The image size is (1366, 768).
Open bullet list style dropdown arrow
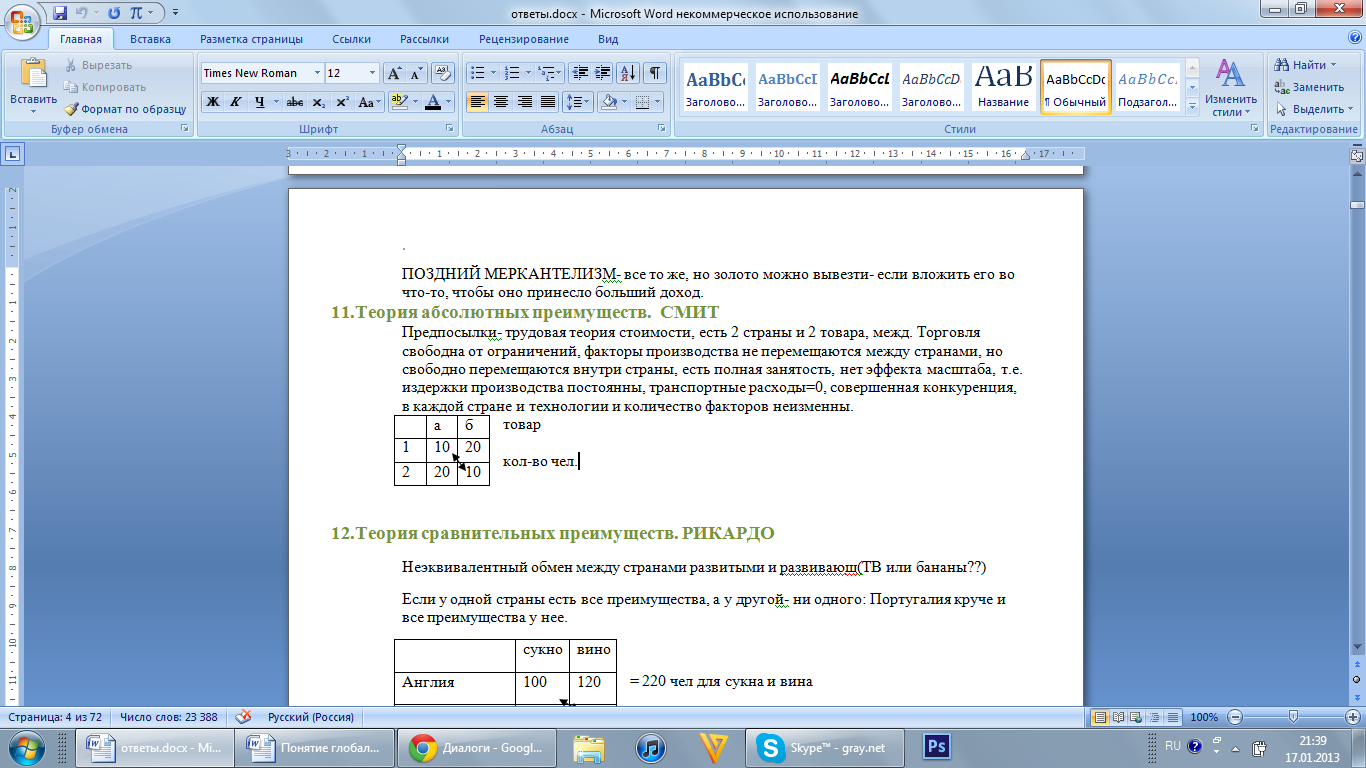[x=492, y=73]
